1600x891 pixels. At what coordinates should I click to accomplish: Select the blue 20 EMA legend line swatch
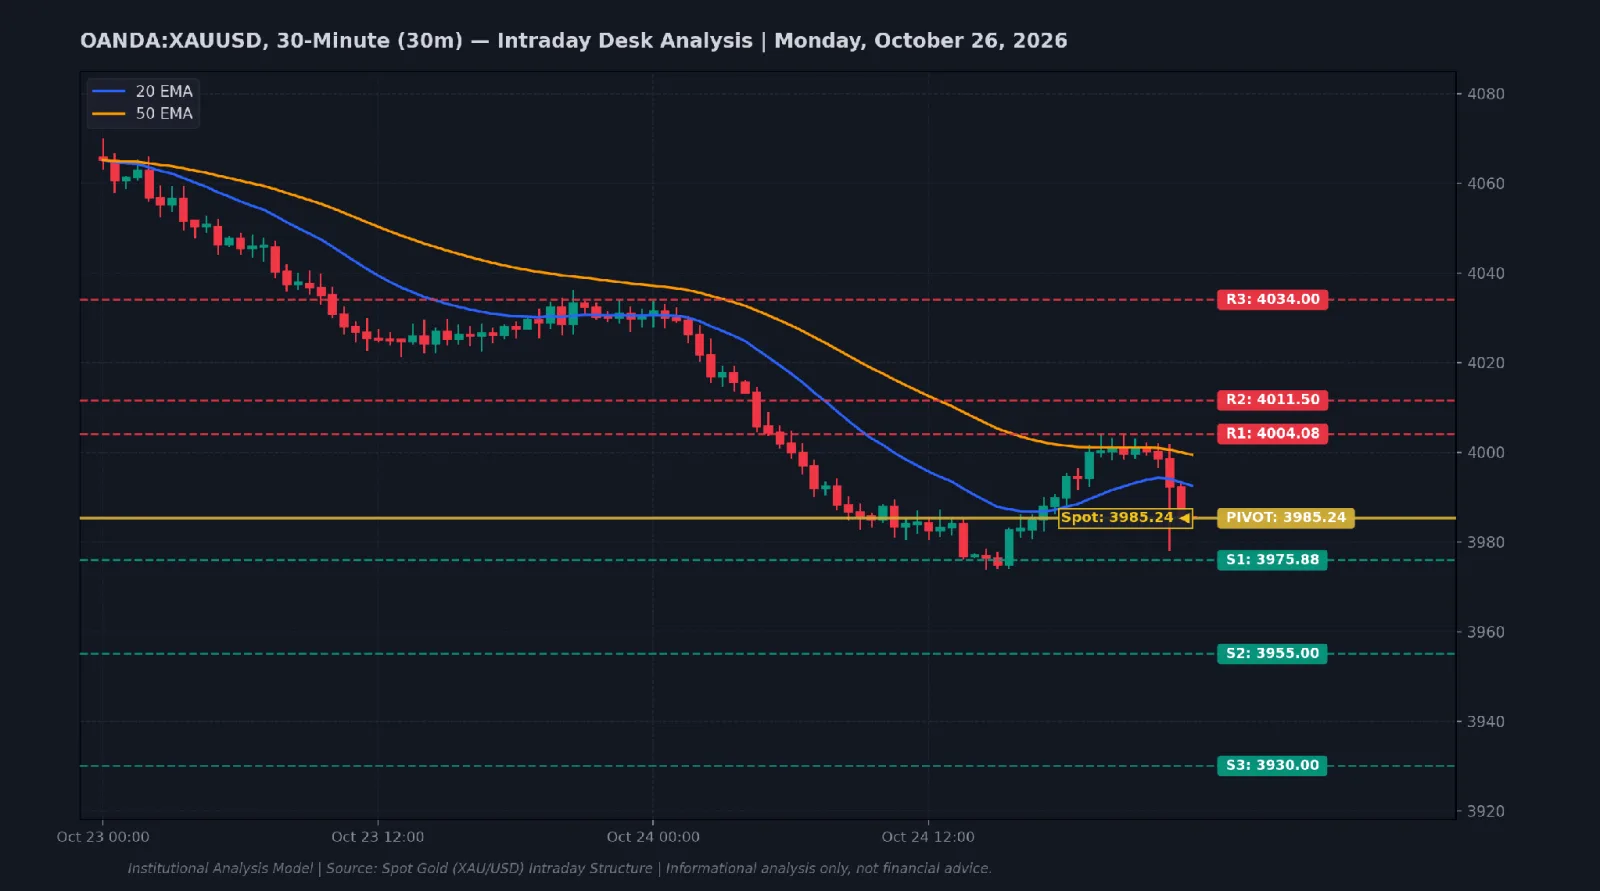tap(109, 91)
